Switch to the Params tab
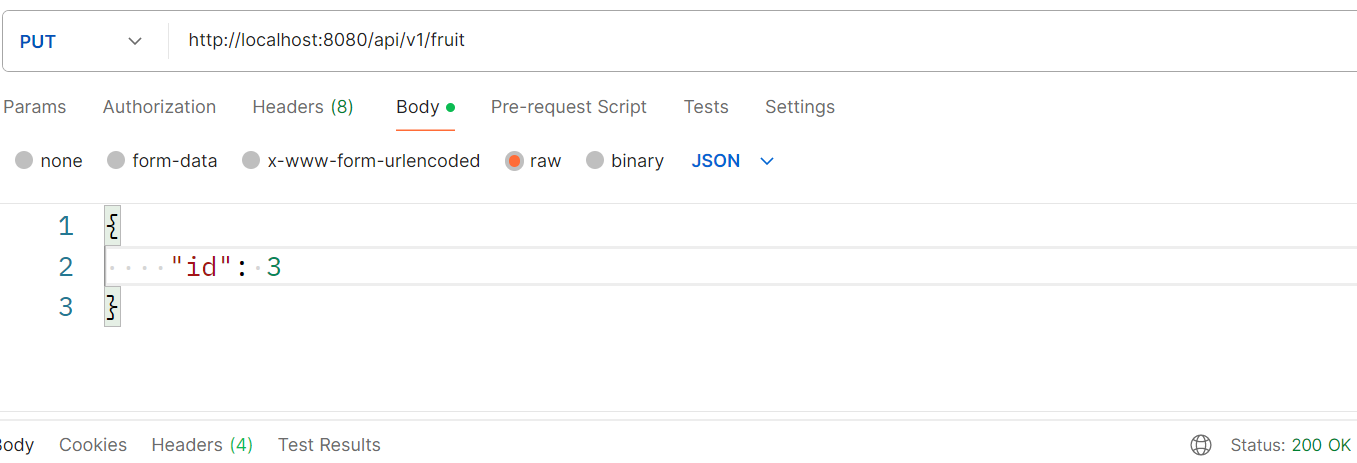Screen dimensions: 1357x463 point(35,107)
